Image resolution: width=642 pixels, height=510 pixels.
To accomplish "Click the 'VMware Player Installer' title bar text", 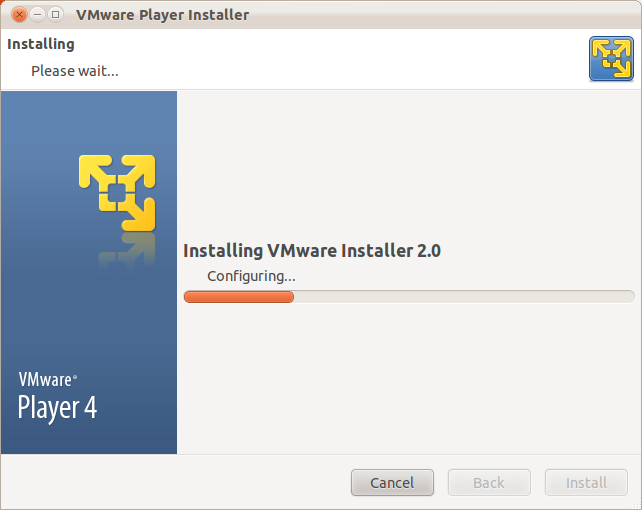I will pos(162,15).
